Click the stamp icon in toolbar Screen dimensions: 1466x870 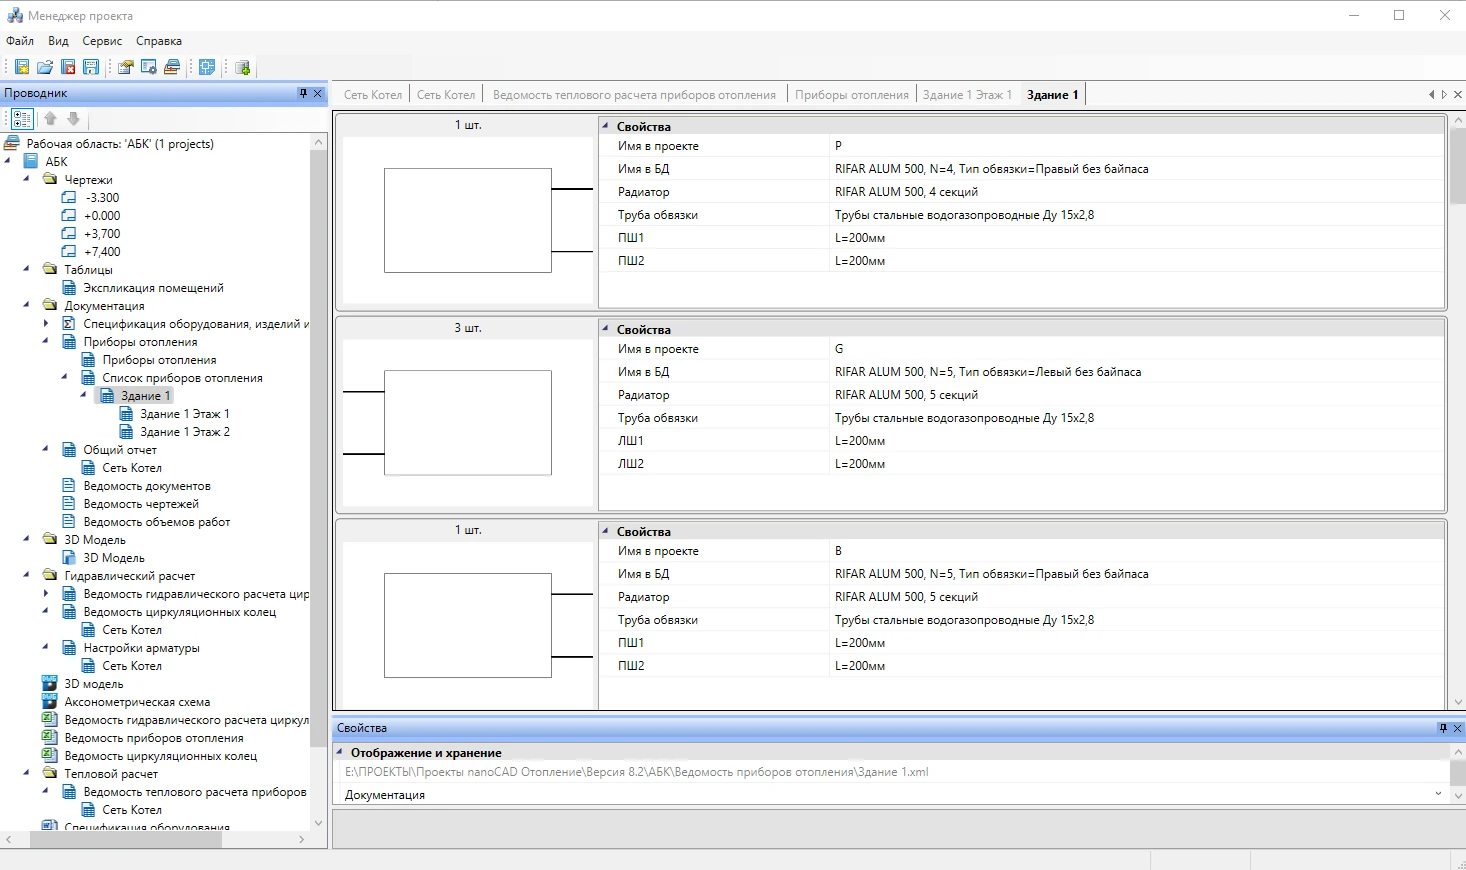(172, 67)
